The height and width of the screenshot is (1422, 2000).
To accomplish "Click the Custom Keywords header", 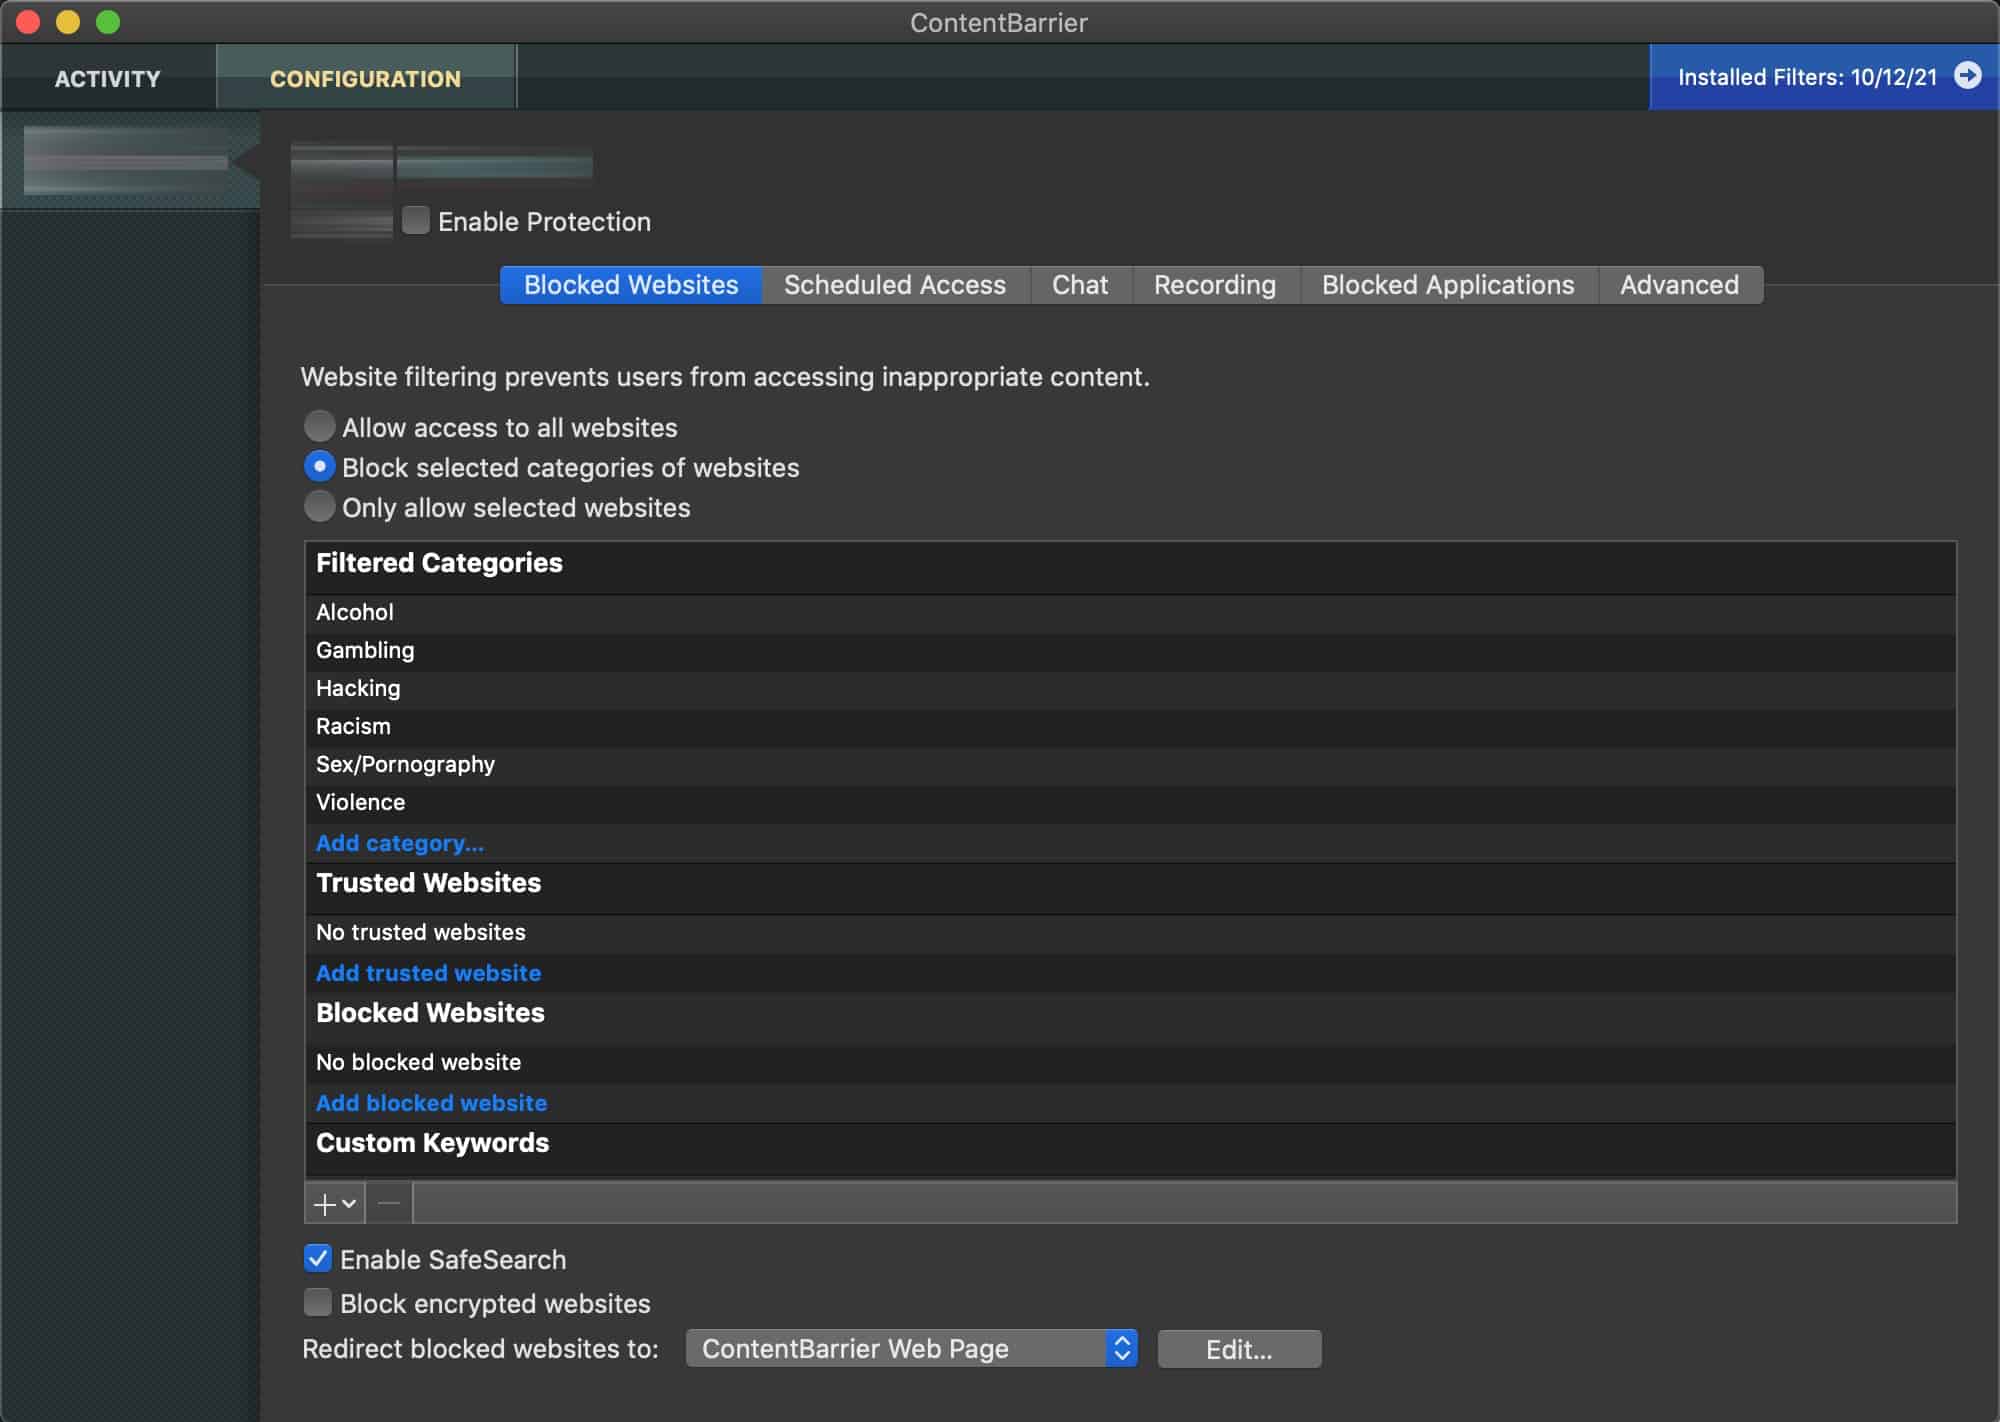I will pos(1130,1147).
